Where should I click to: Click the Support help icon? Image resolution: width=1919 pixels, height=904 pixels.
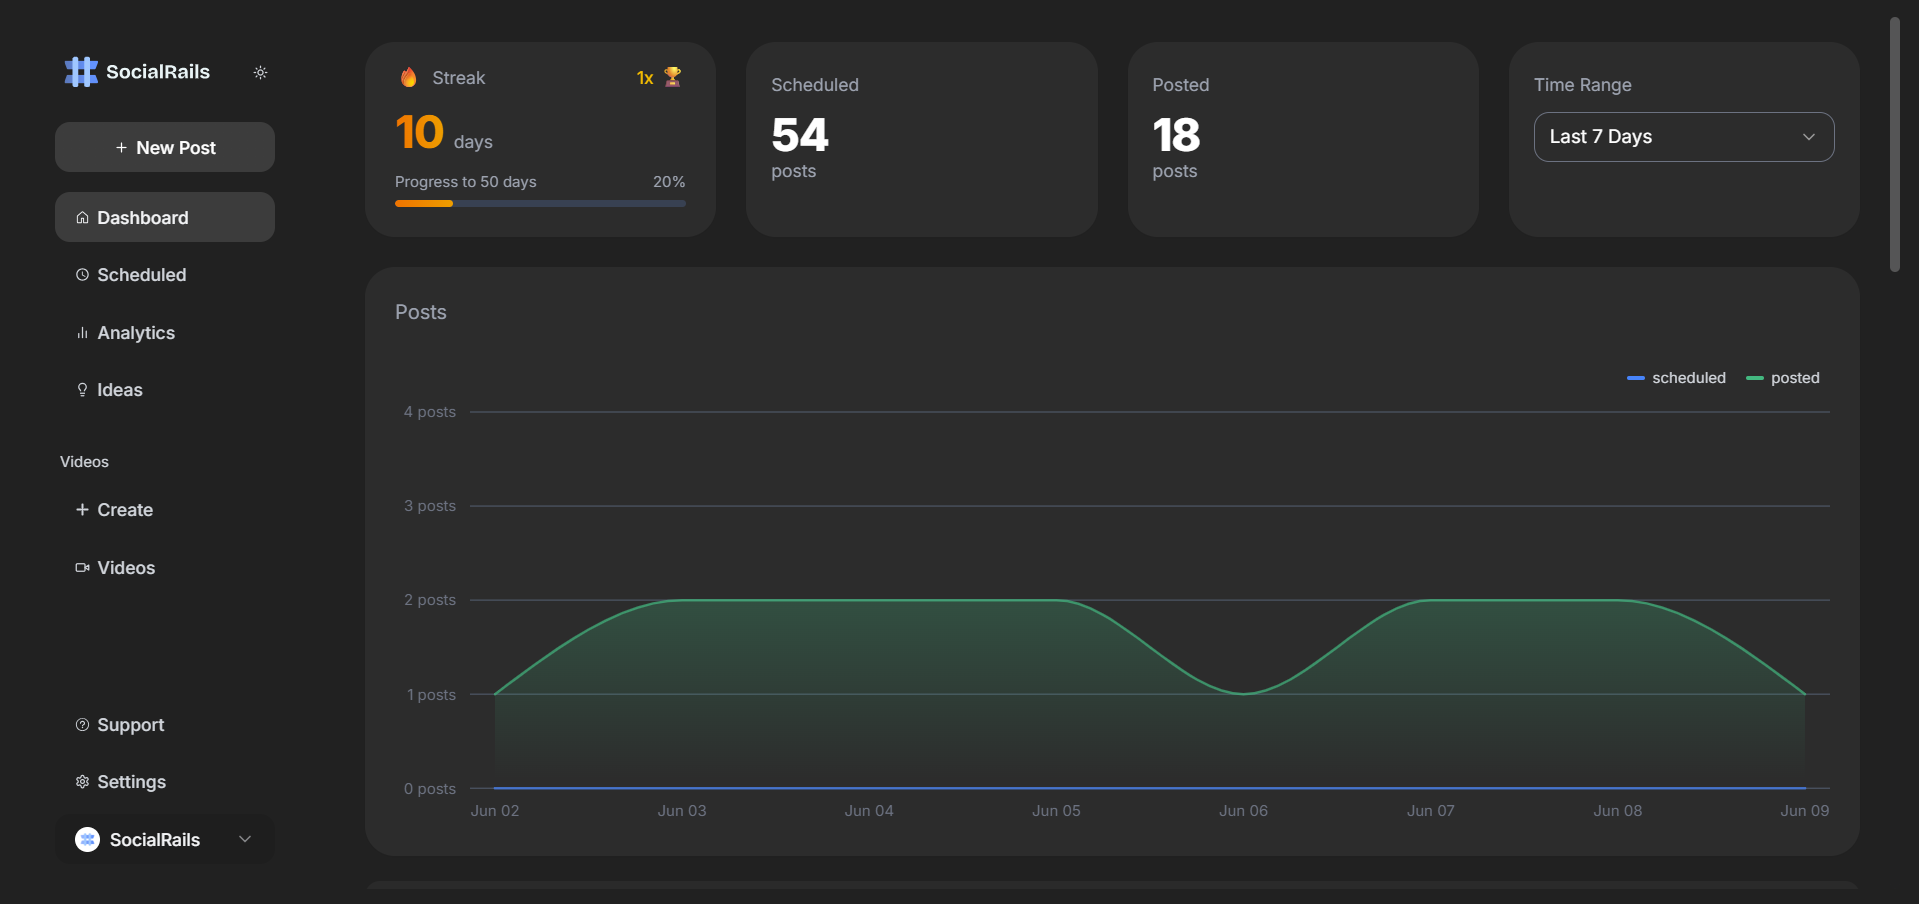tap(82, 724)
